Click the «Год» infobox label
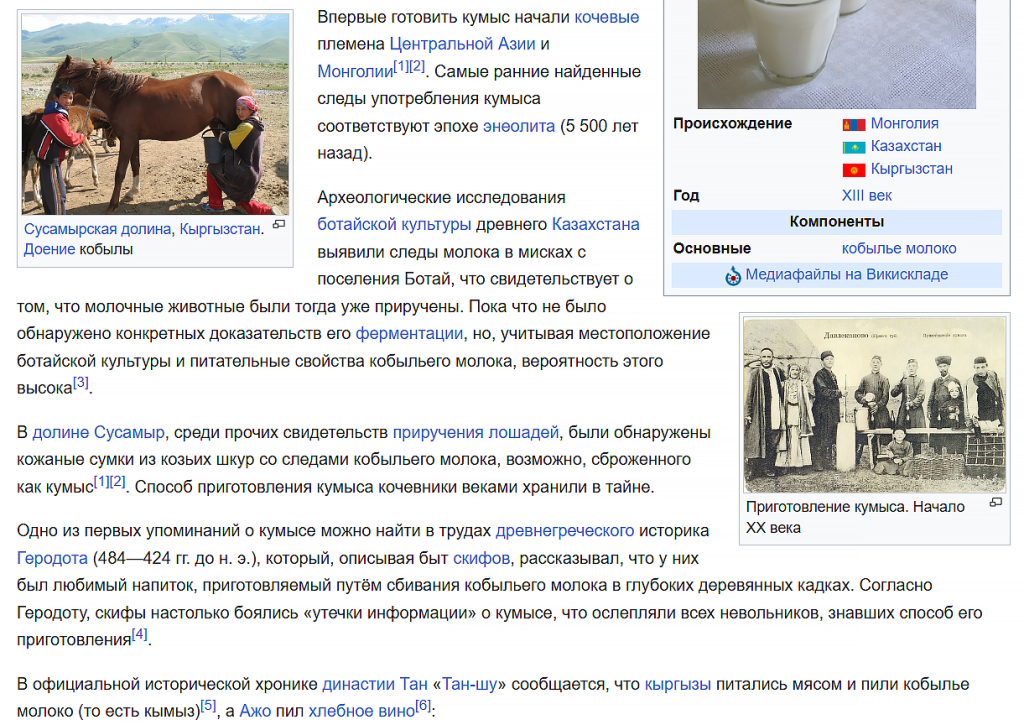 [x=686, y=195]
